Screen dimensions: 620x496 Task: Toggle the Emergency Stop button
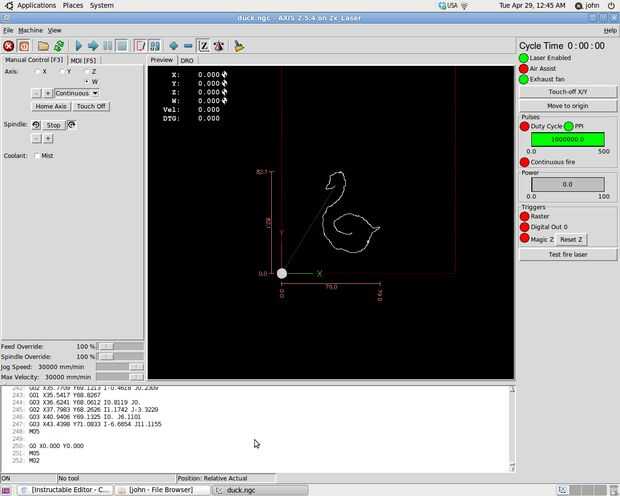(x=9, y=46)
